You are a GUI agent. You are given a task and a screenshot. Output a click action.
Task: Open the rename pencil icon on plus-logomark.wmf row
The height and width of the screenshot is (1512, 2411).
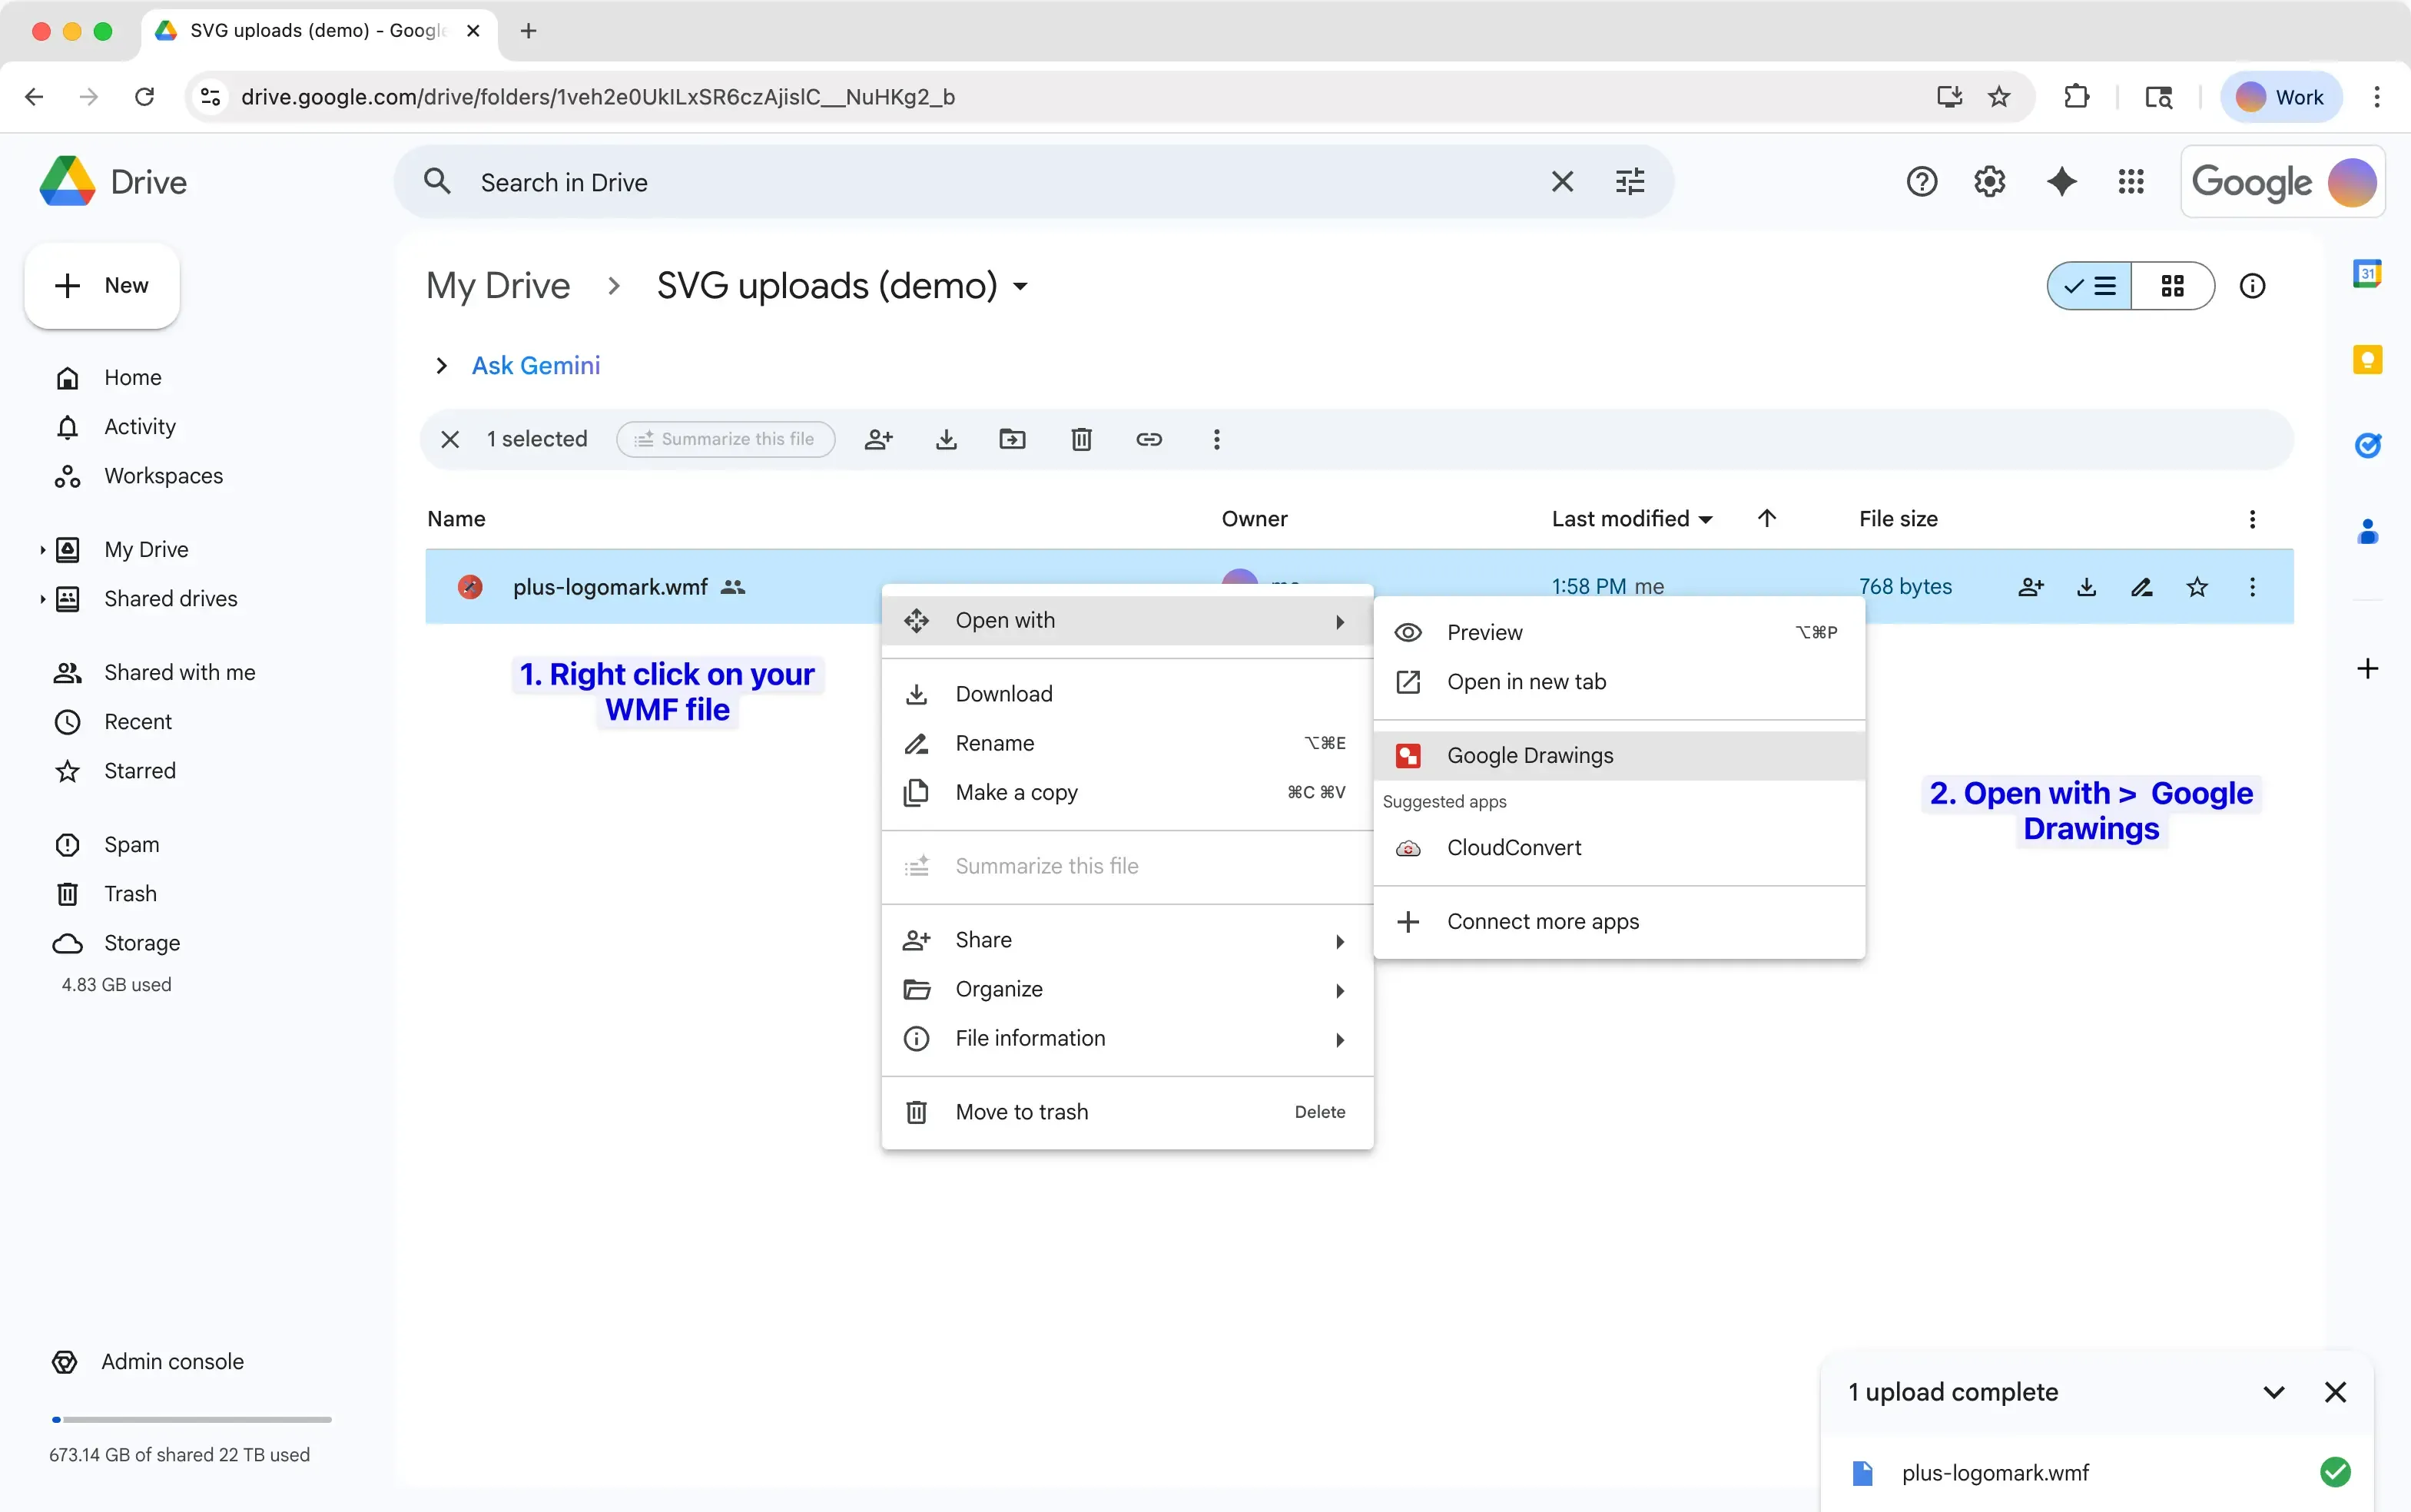coord(2141,587)
